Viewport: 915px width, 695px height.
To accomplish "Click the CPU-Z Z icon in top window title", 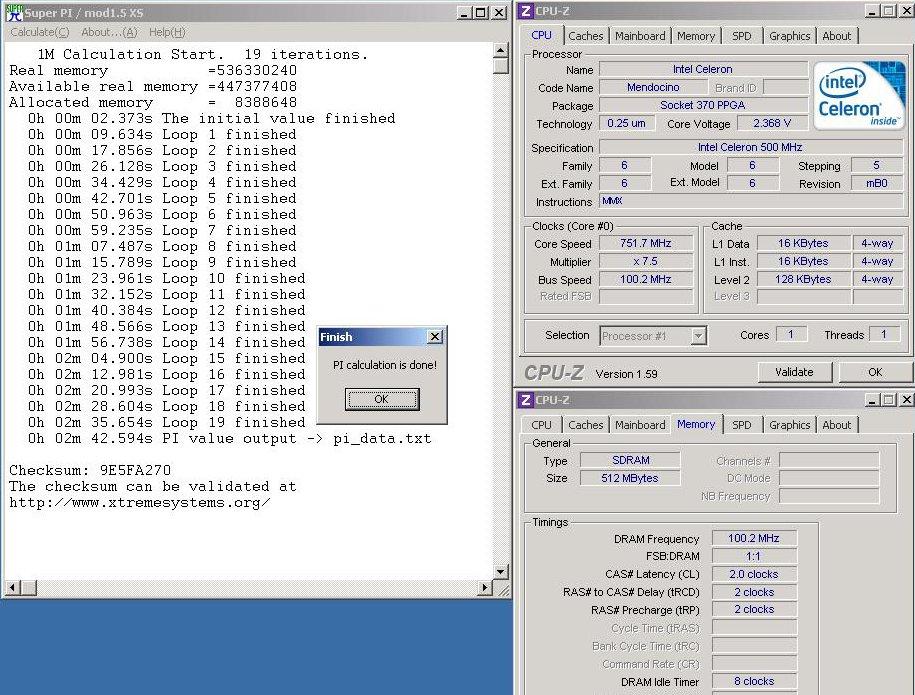I will tap(526, 11).
